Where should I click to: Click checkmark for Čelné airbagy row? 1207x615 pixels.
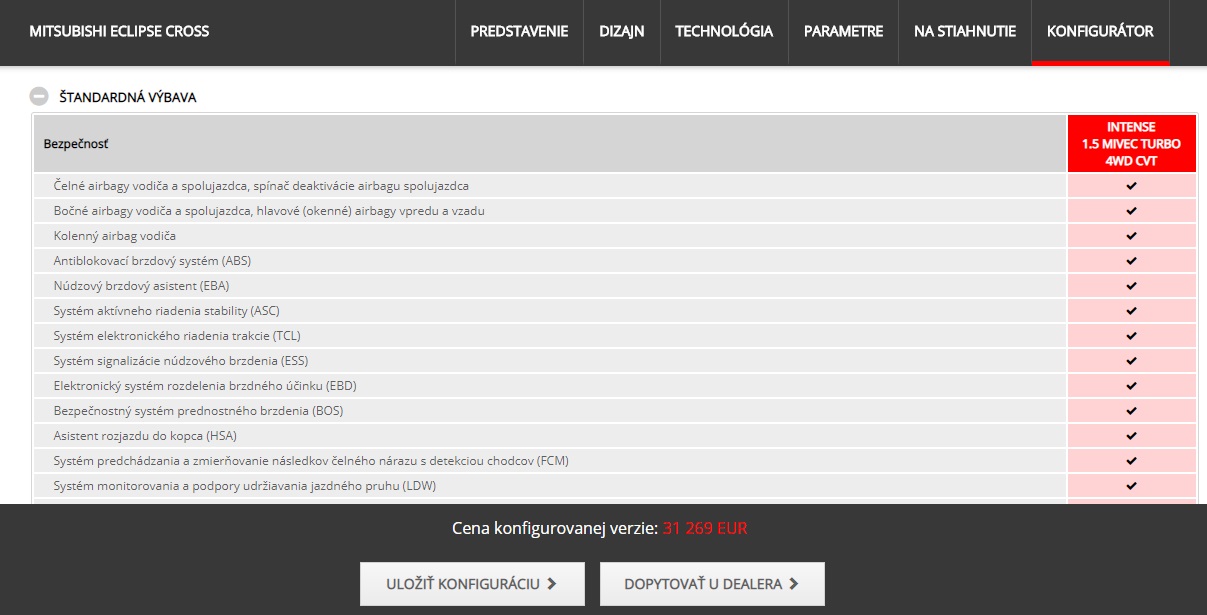tap(1131, 186)
